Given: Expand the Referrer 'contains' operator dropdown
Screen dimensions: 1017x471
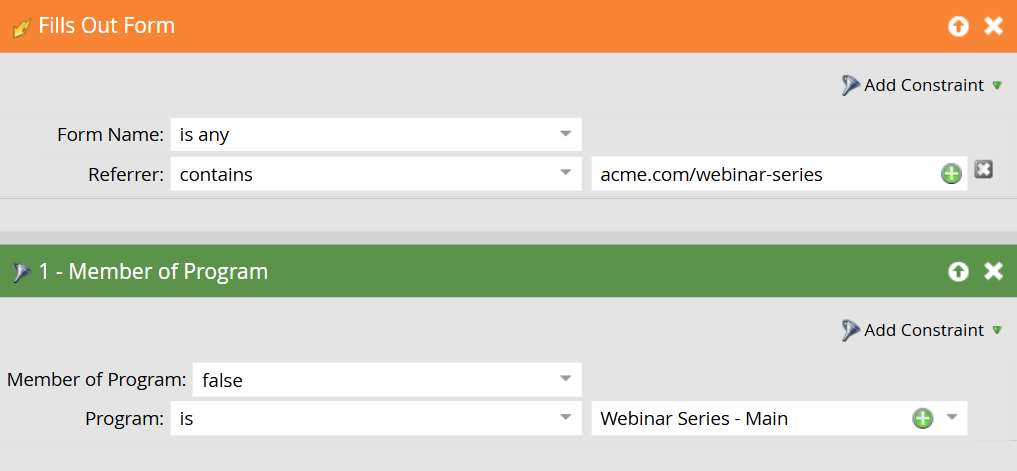Looking at the screenshot, I should [x=565, y=175].
